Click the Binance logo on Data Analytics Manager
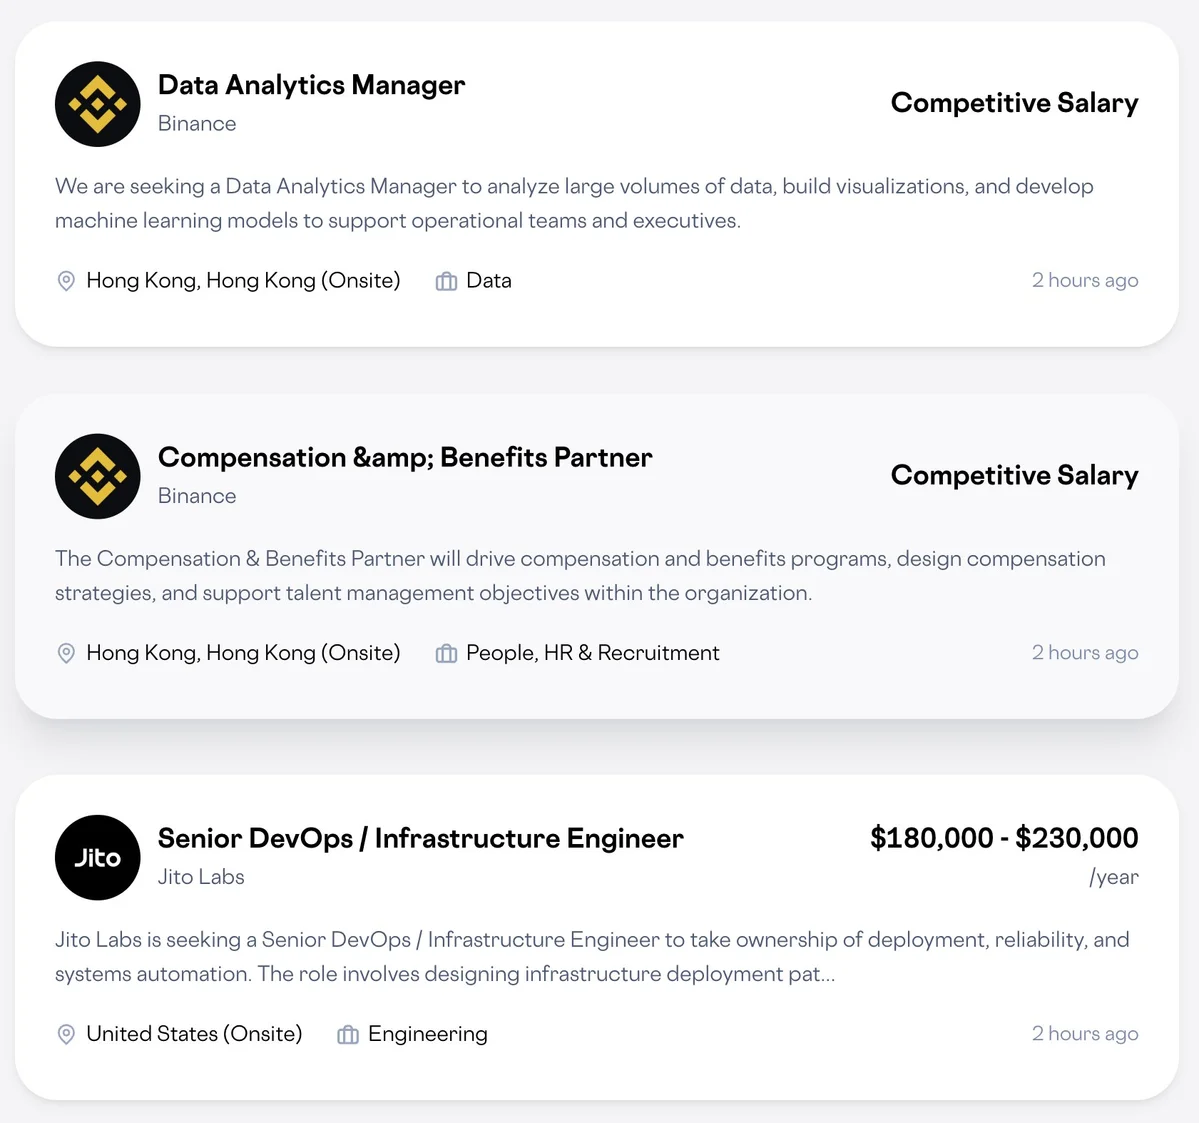The height and width of the screenshot is (1123, 1199). coord(97,104)
